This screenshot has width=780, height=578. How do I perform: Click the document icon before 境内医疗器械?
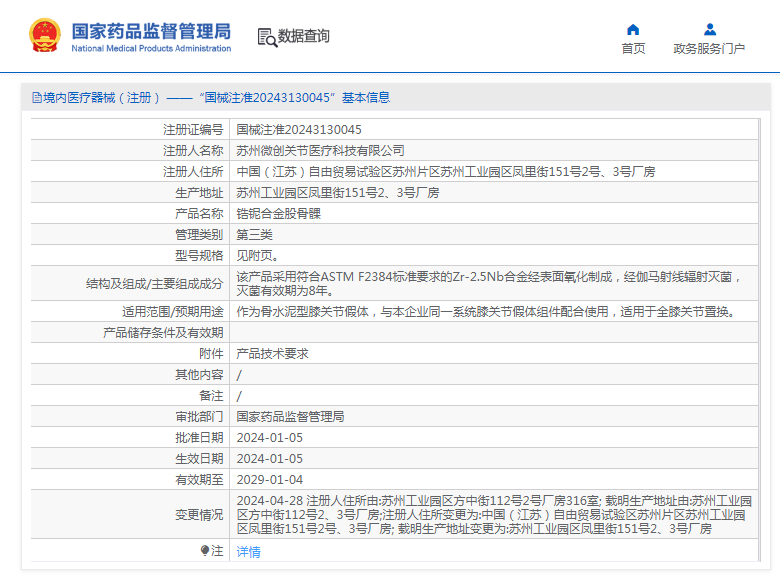[36, 98]
